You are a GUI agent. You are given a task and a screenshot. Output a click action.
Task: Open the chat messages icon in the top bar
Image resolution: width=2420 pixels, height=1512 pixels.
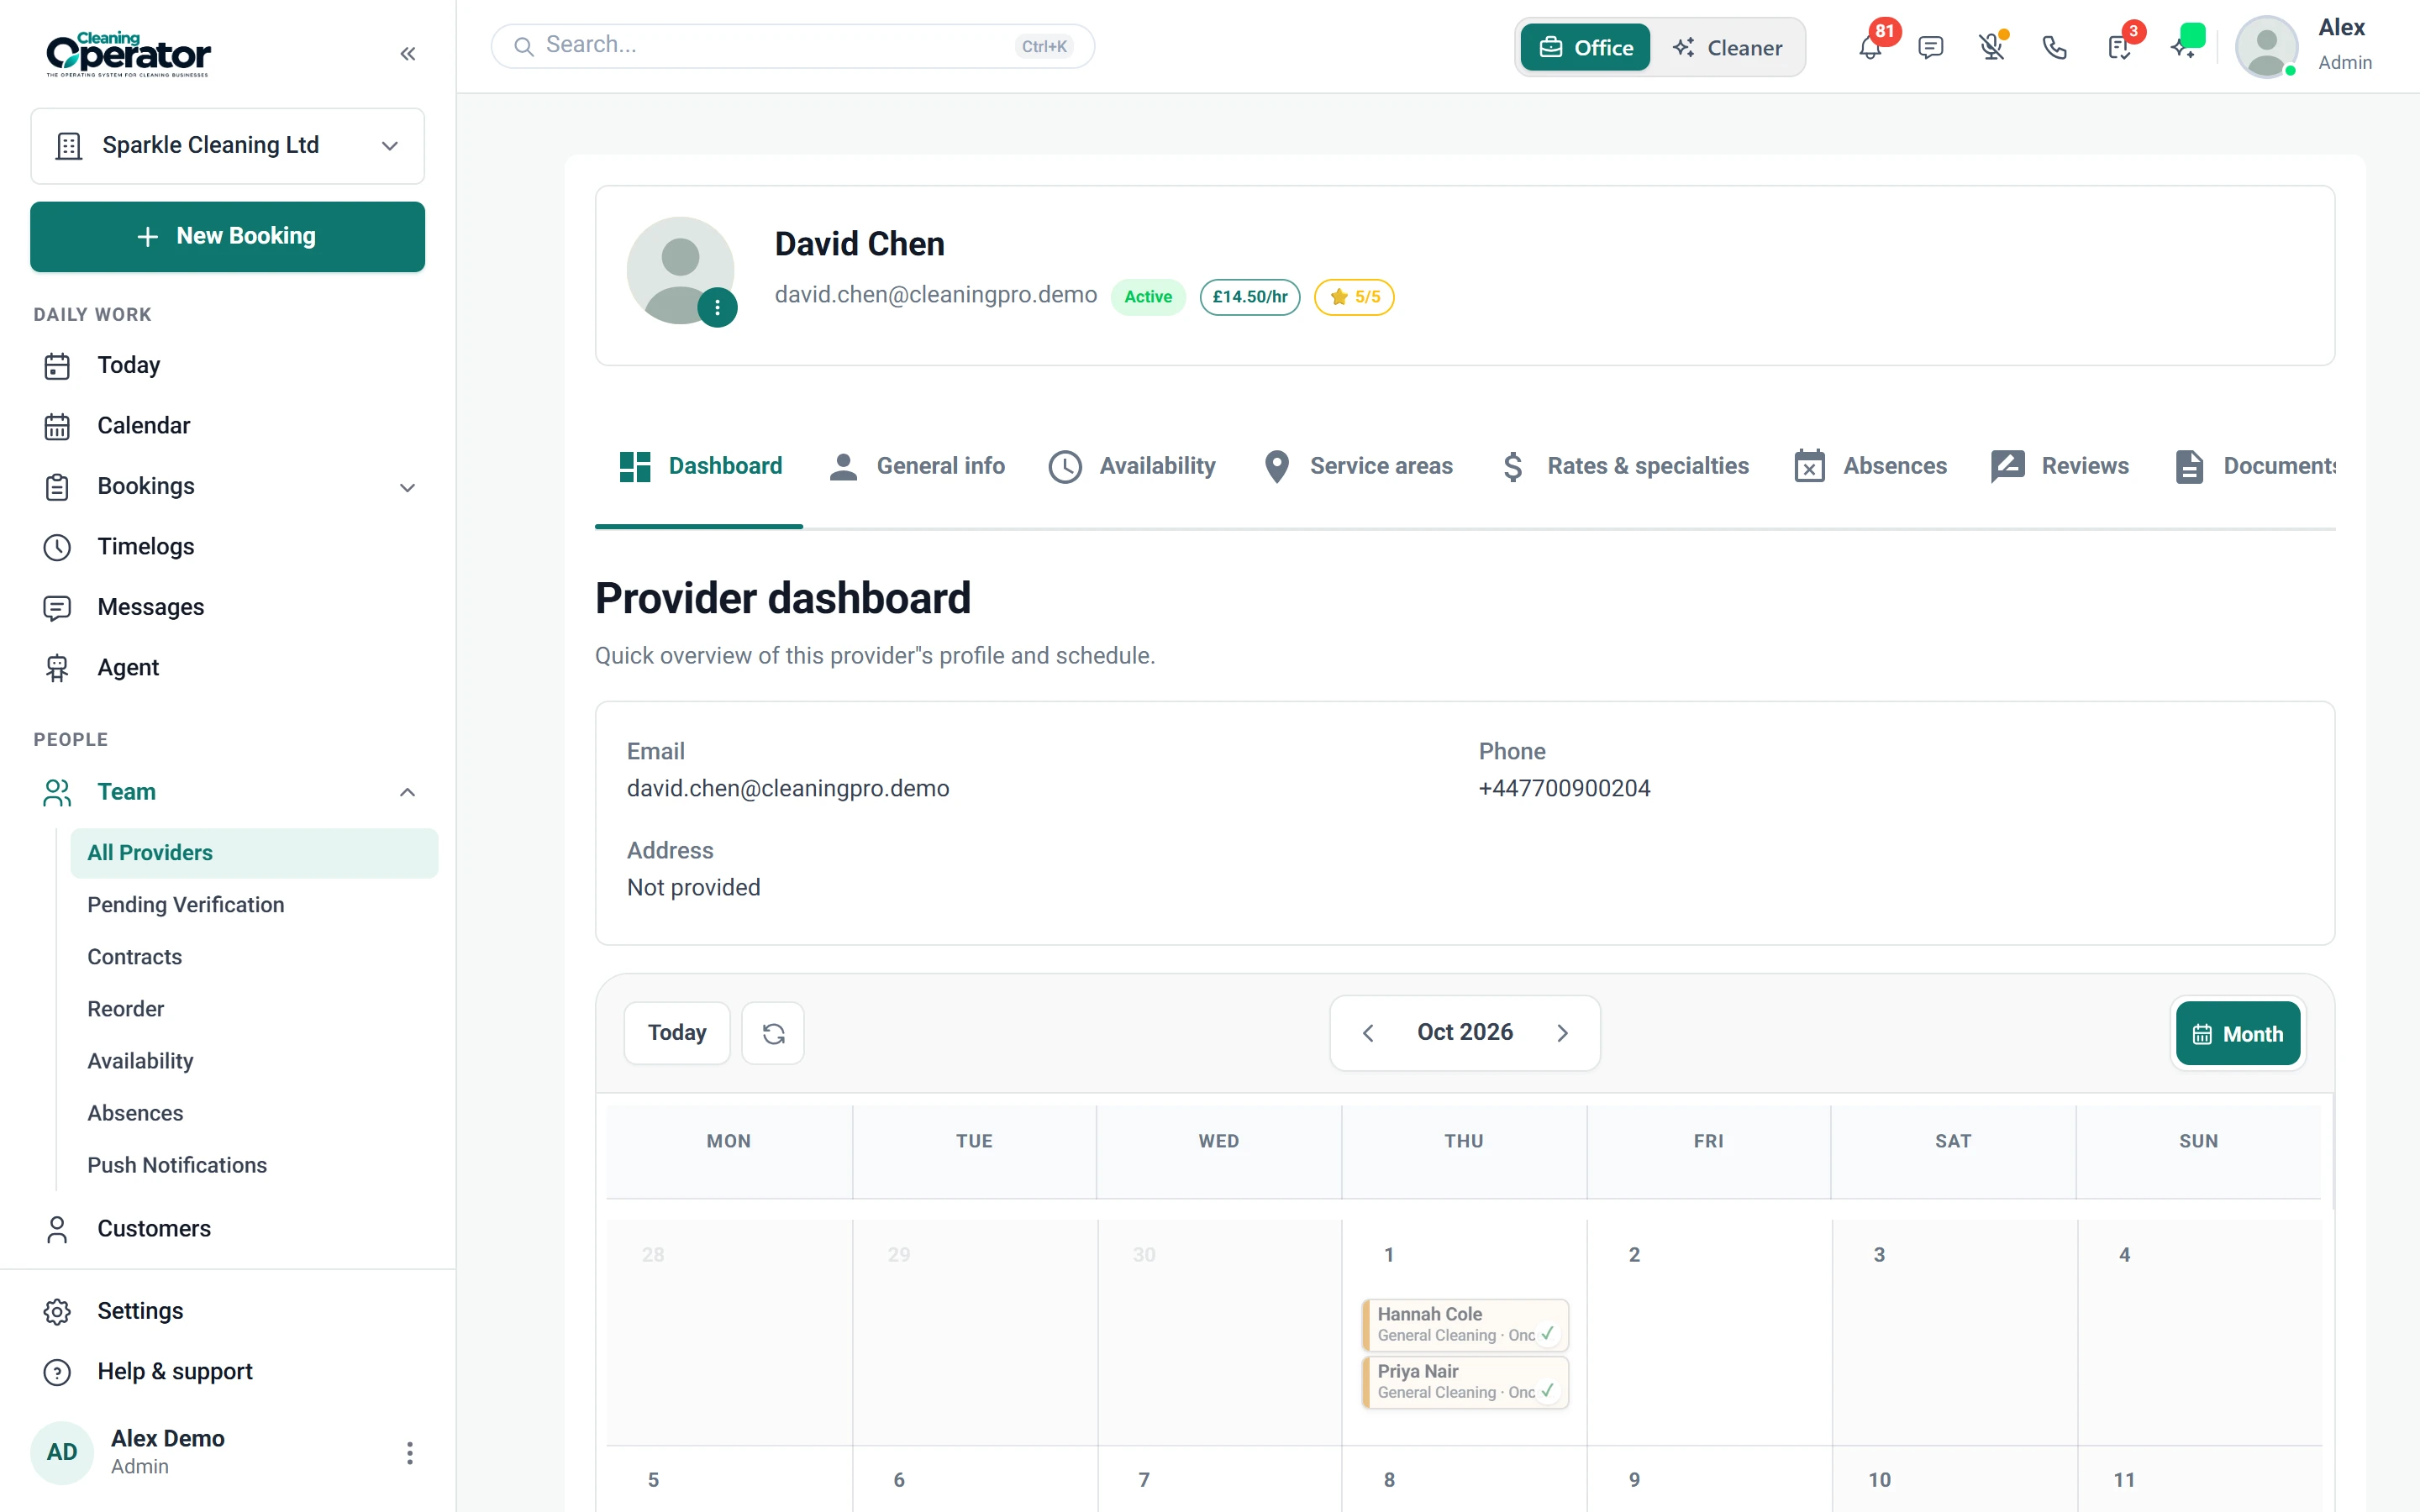point(1931,47)
